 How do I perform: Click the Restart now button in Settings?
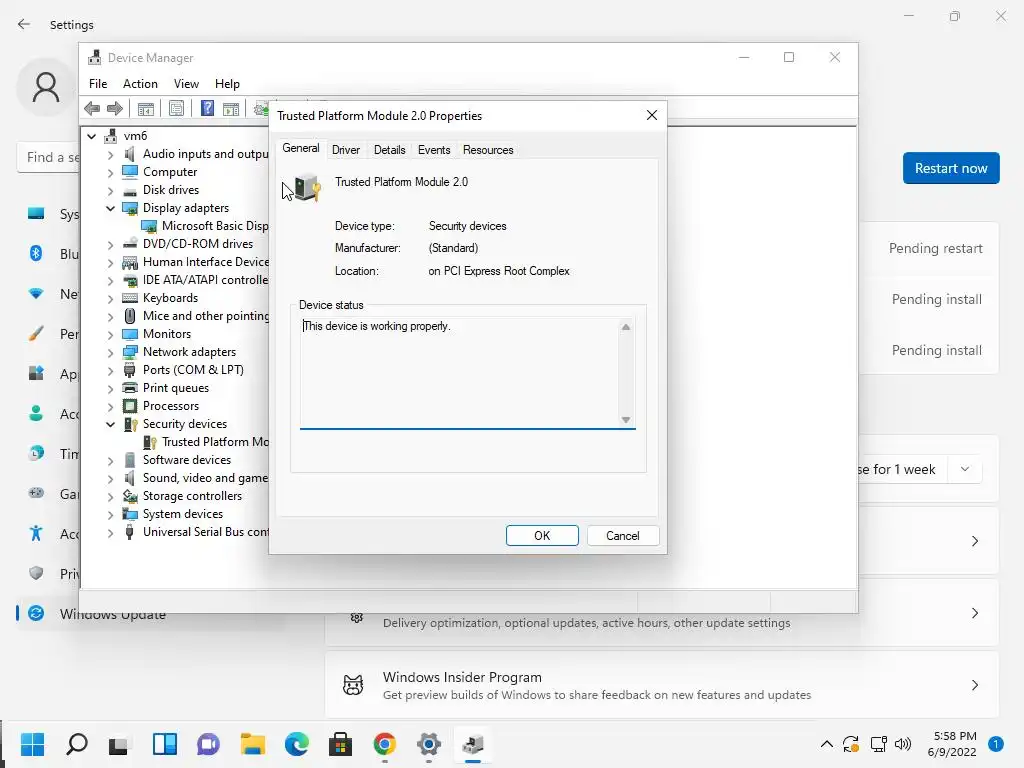coord(951,168)
